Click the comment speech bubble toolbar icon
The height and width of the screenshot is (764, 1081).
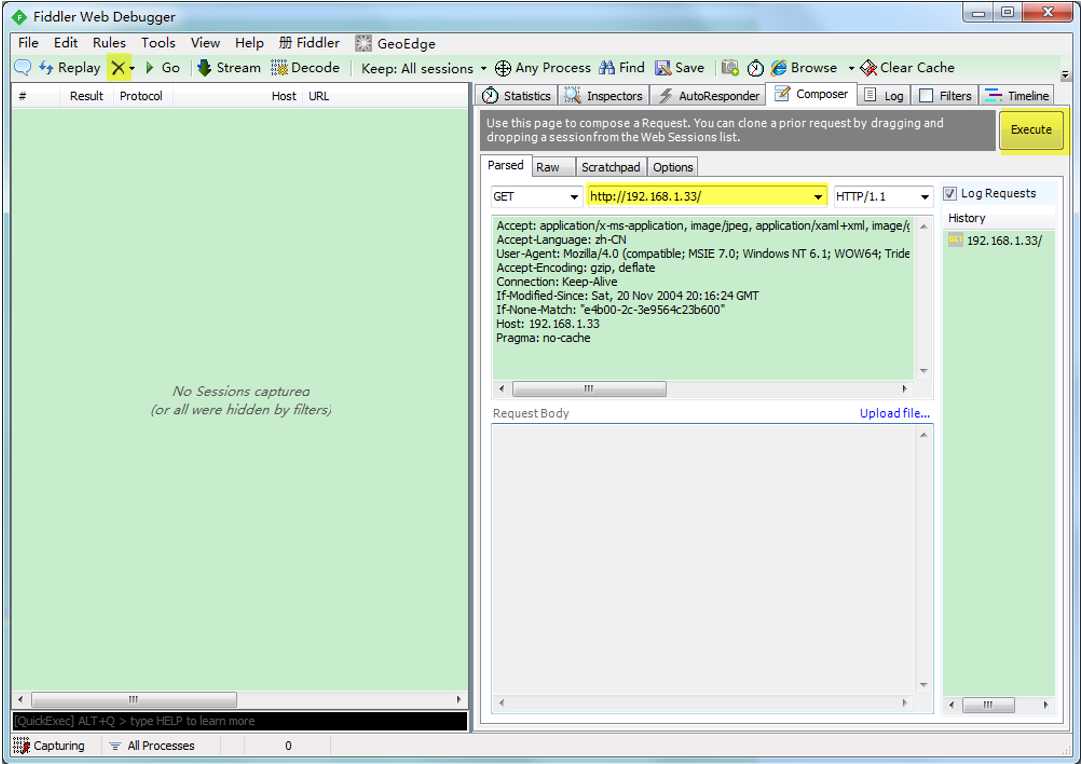23,68
